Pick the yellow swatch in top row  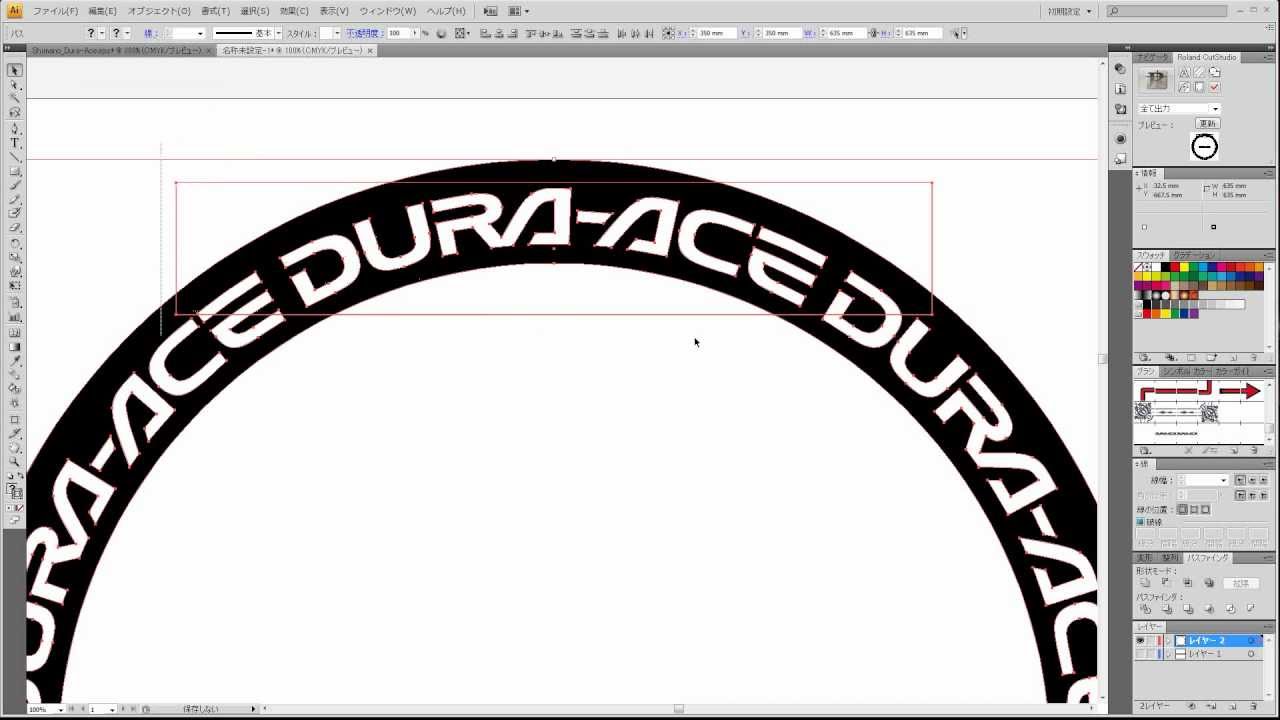click(1184, 267)
